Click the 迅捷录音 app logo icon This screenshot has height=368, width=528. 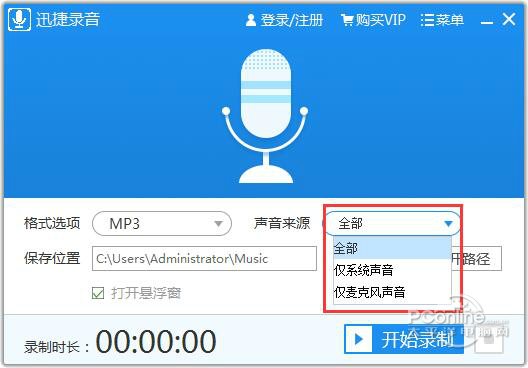(19, 20)
